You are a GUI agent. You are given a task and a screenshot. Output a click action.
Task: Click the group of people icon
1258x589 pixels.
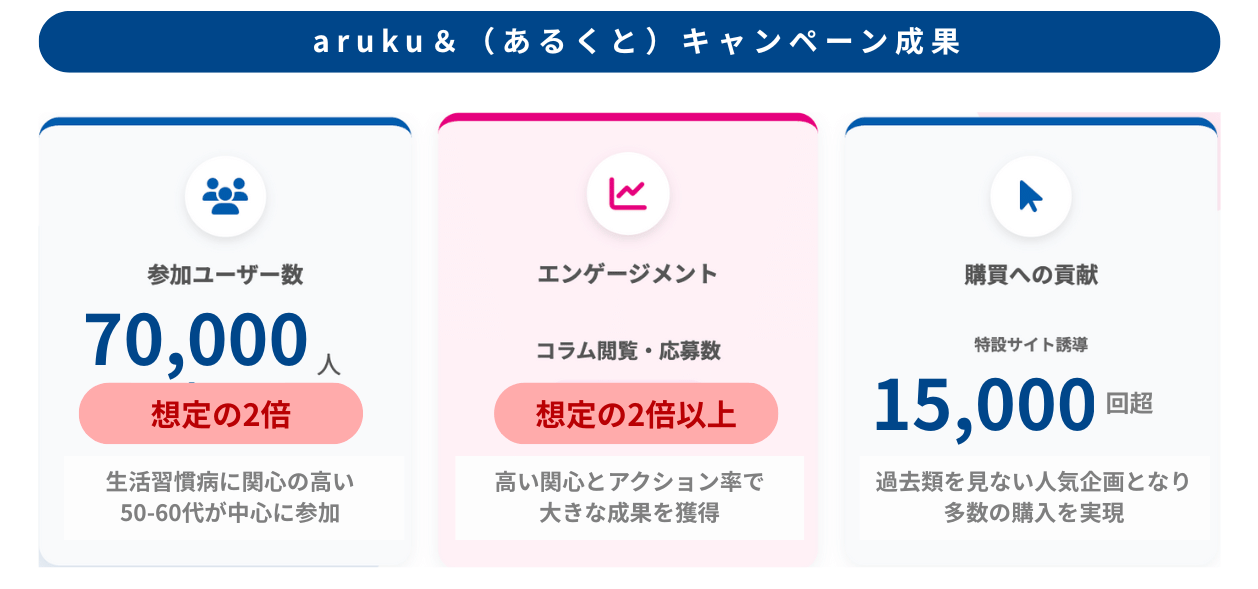point(225,196)
